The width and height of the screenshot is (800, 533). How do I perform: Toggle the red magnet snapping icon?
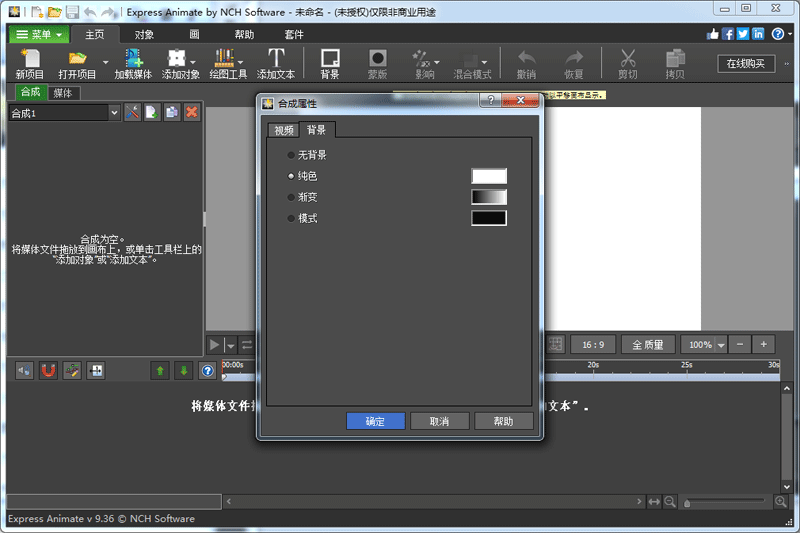point(48,371)
